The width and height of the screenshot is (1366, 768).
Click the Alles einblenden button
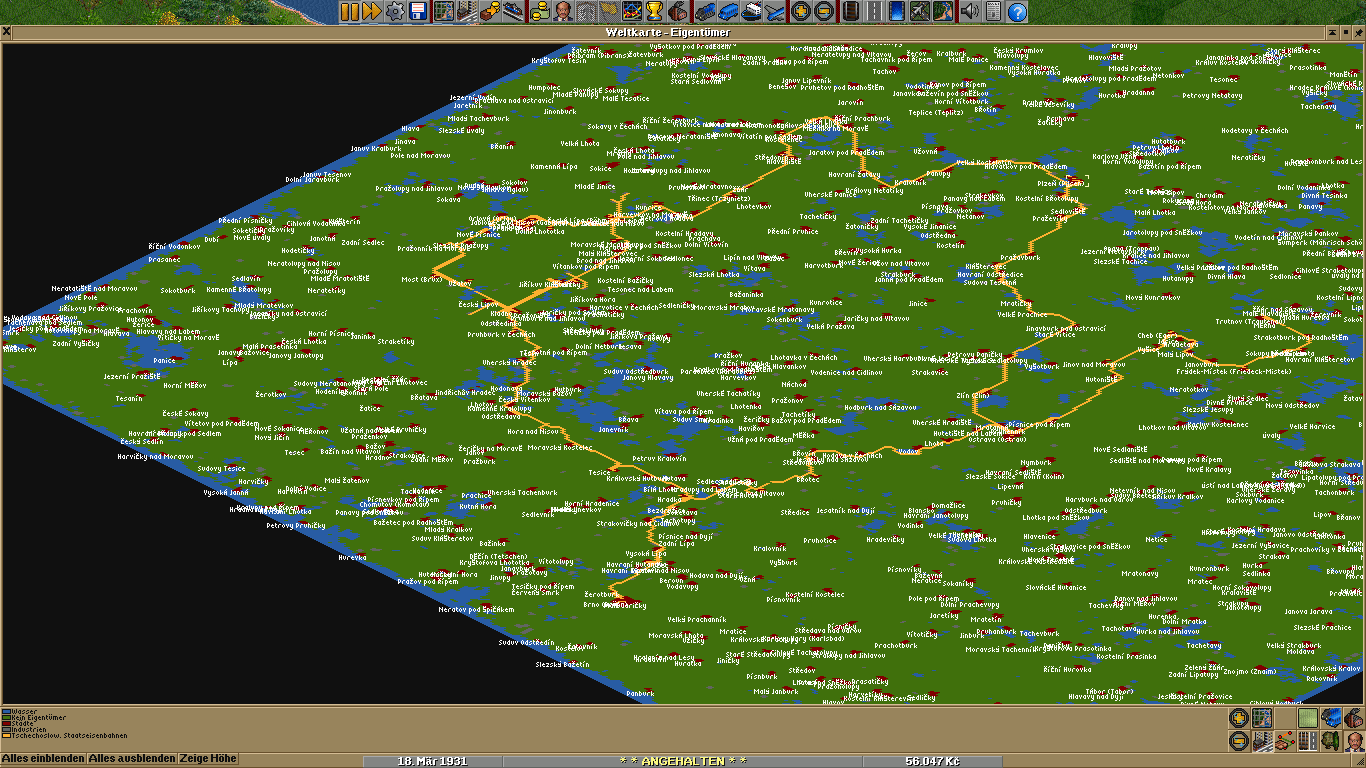pyautogui.click(x=43, y=759)
